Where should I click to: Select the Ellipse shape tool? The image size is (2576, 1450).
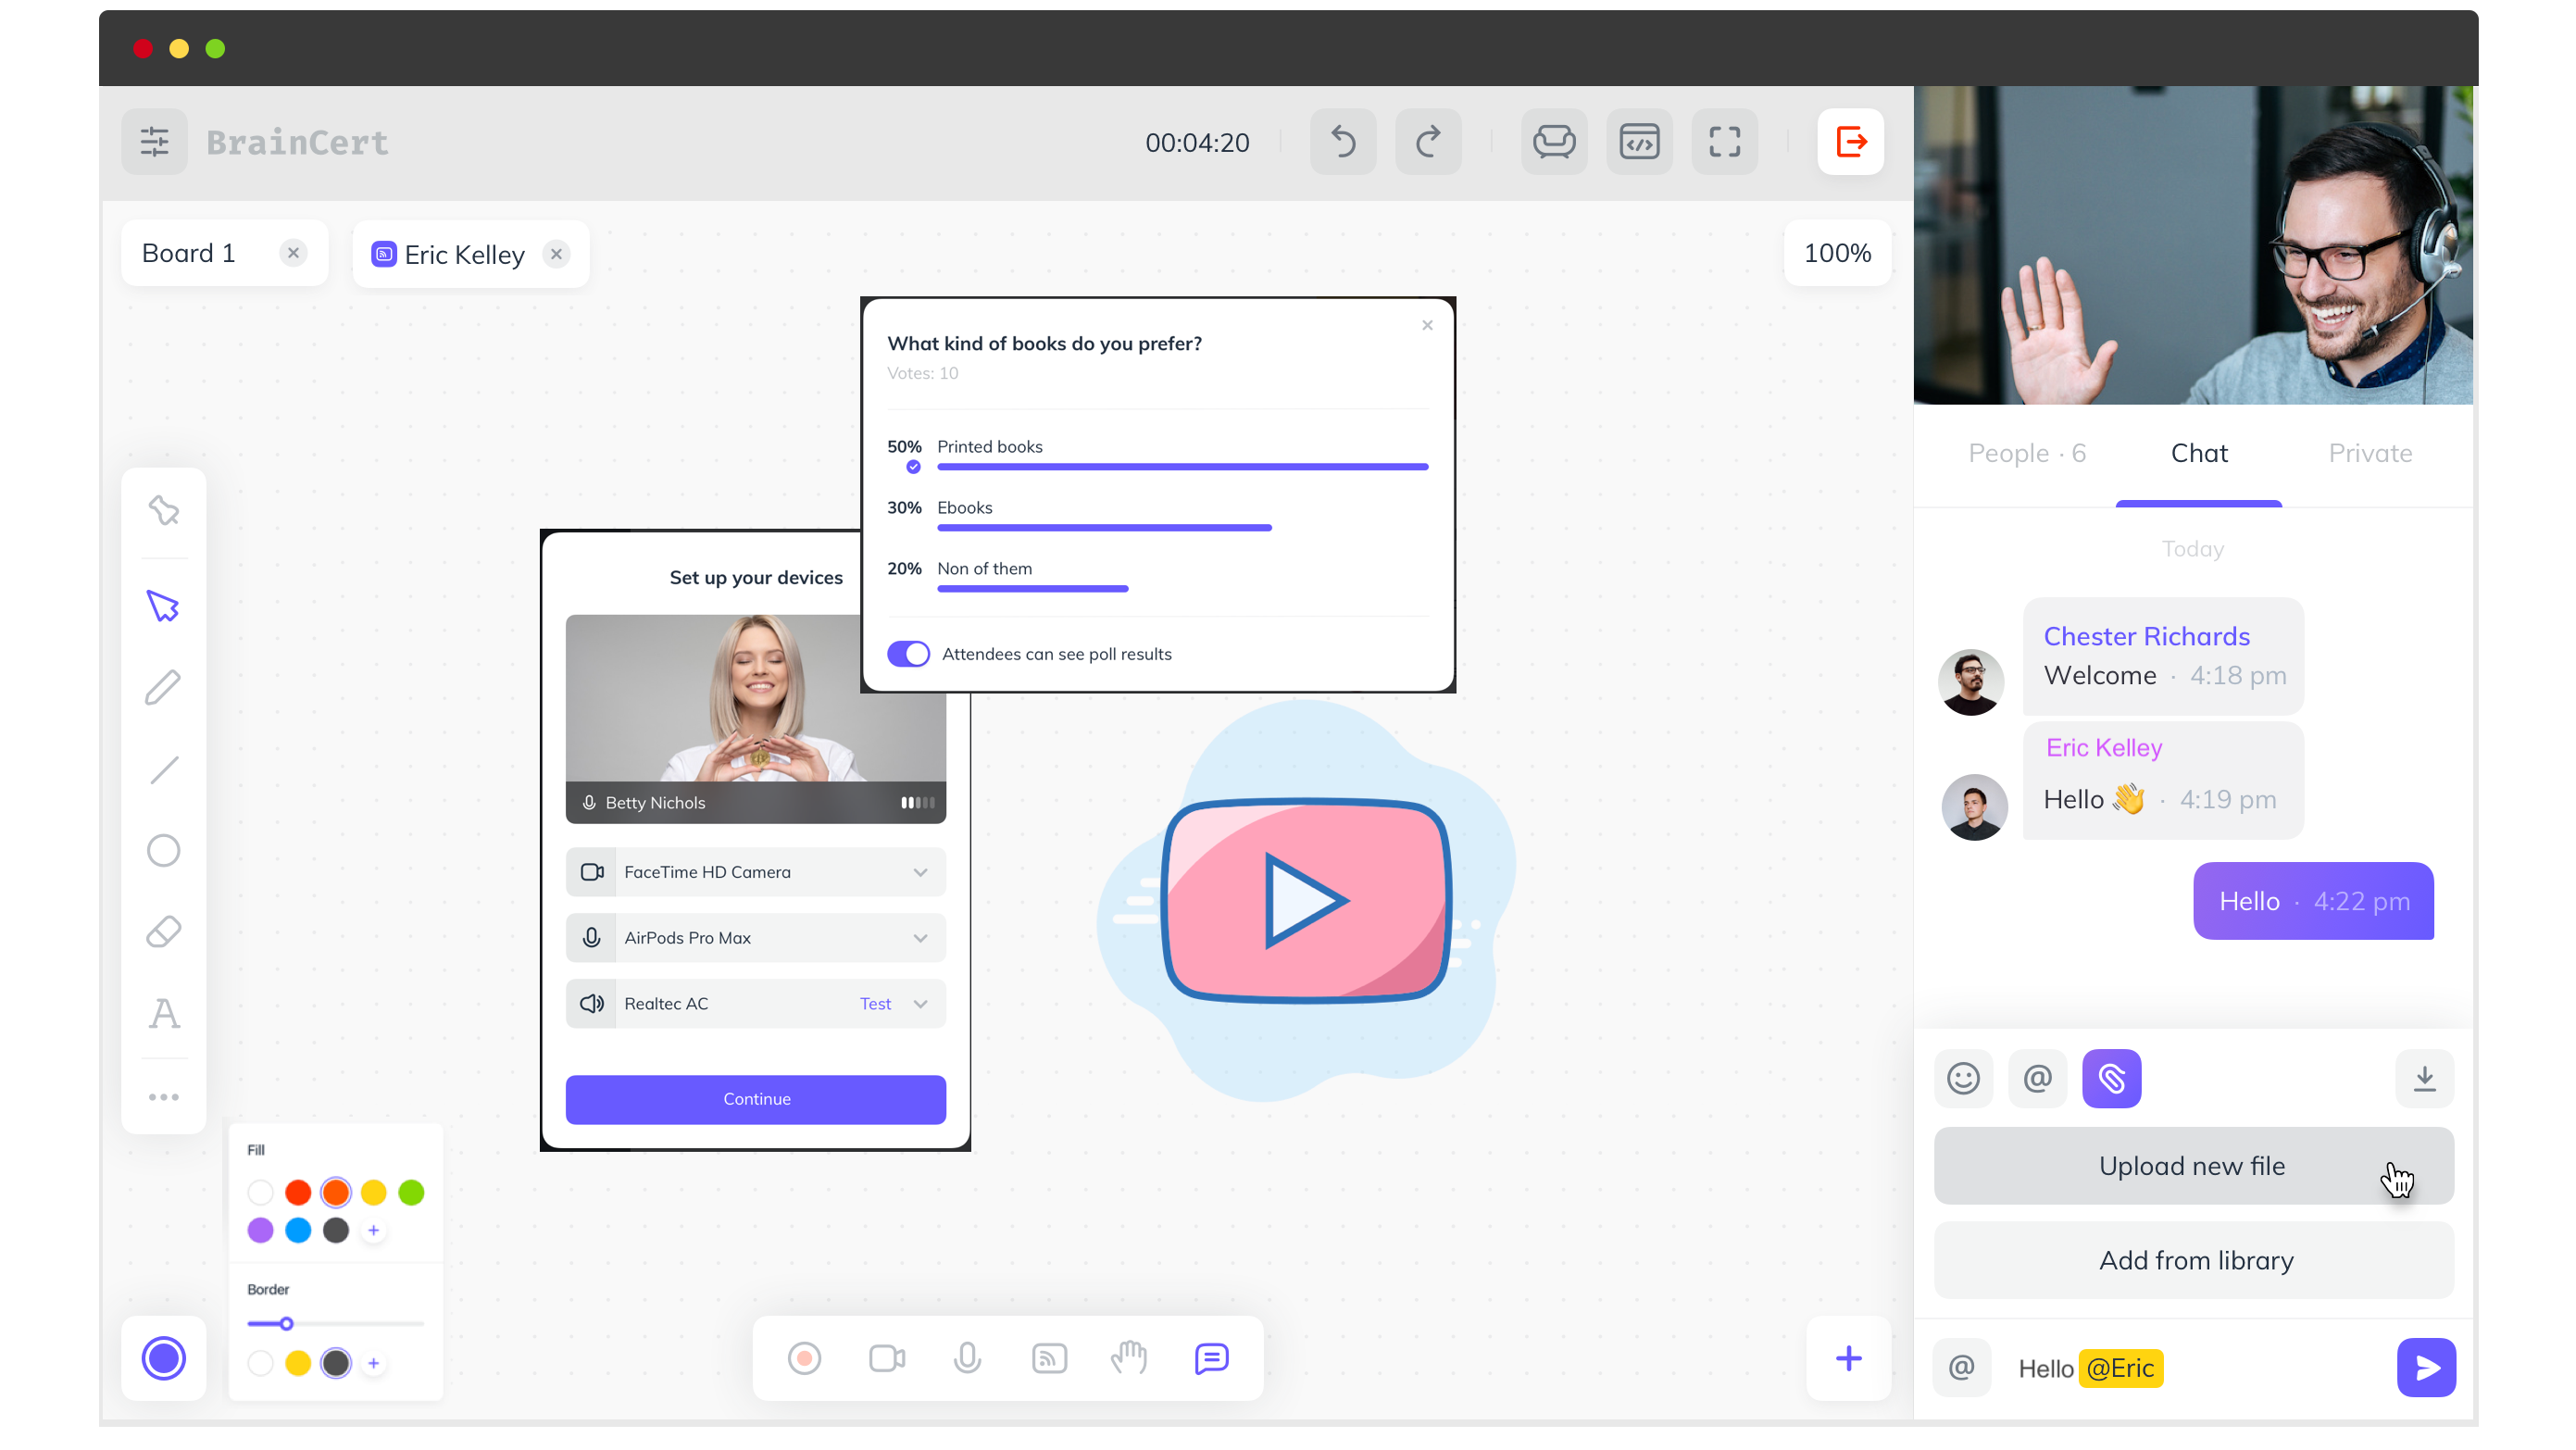163,850
